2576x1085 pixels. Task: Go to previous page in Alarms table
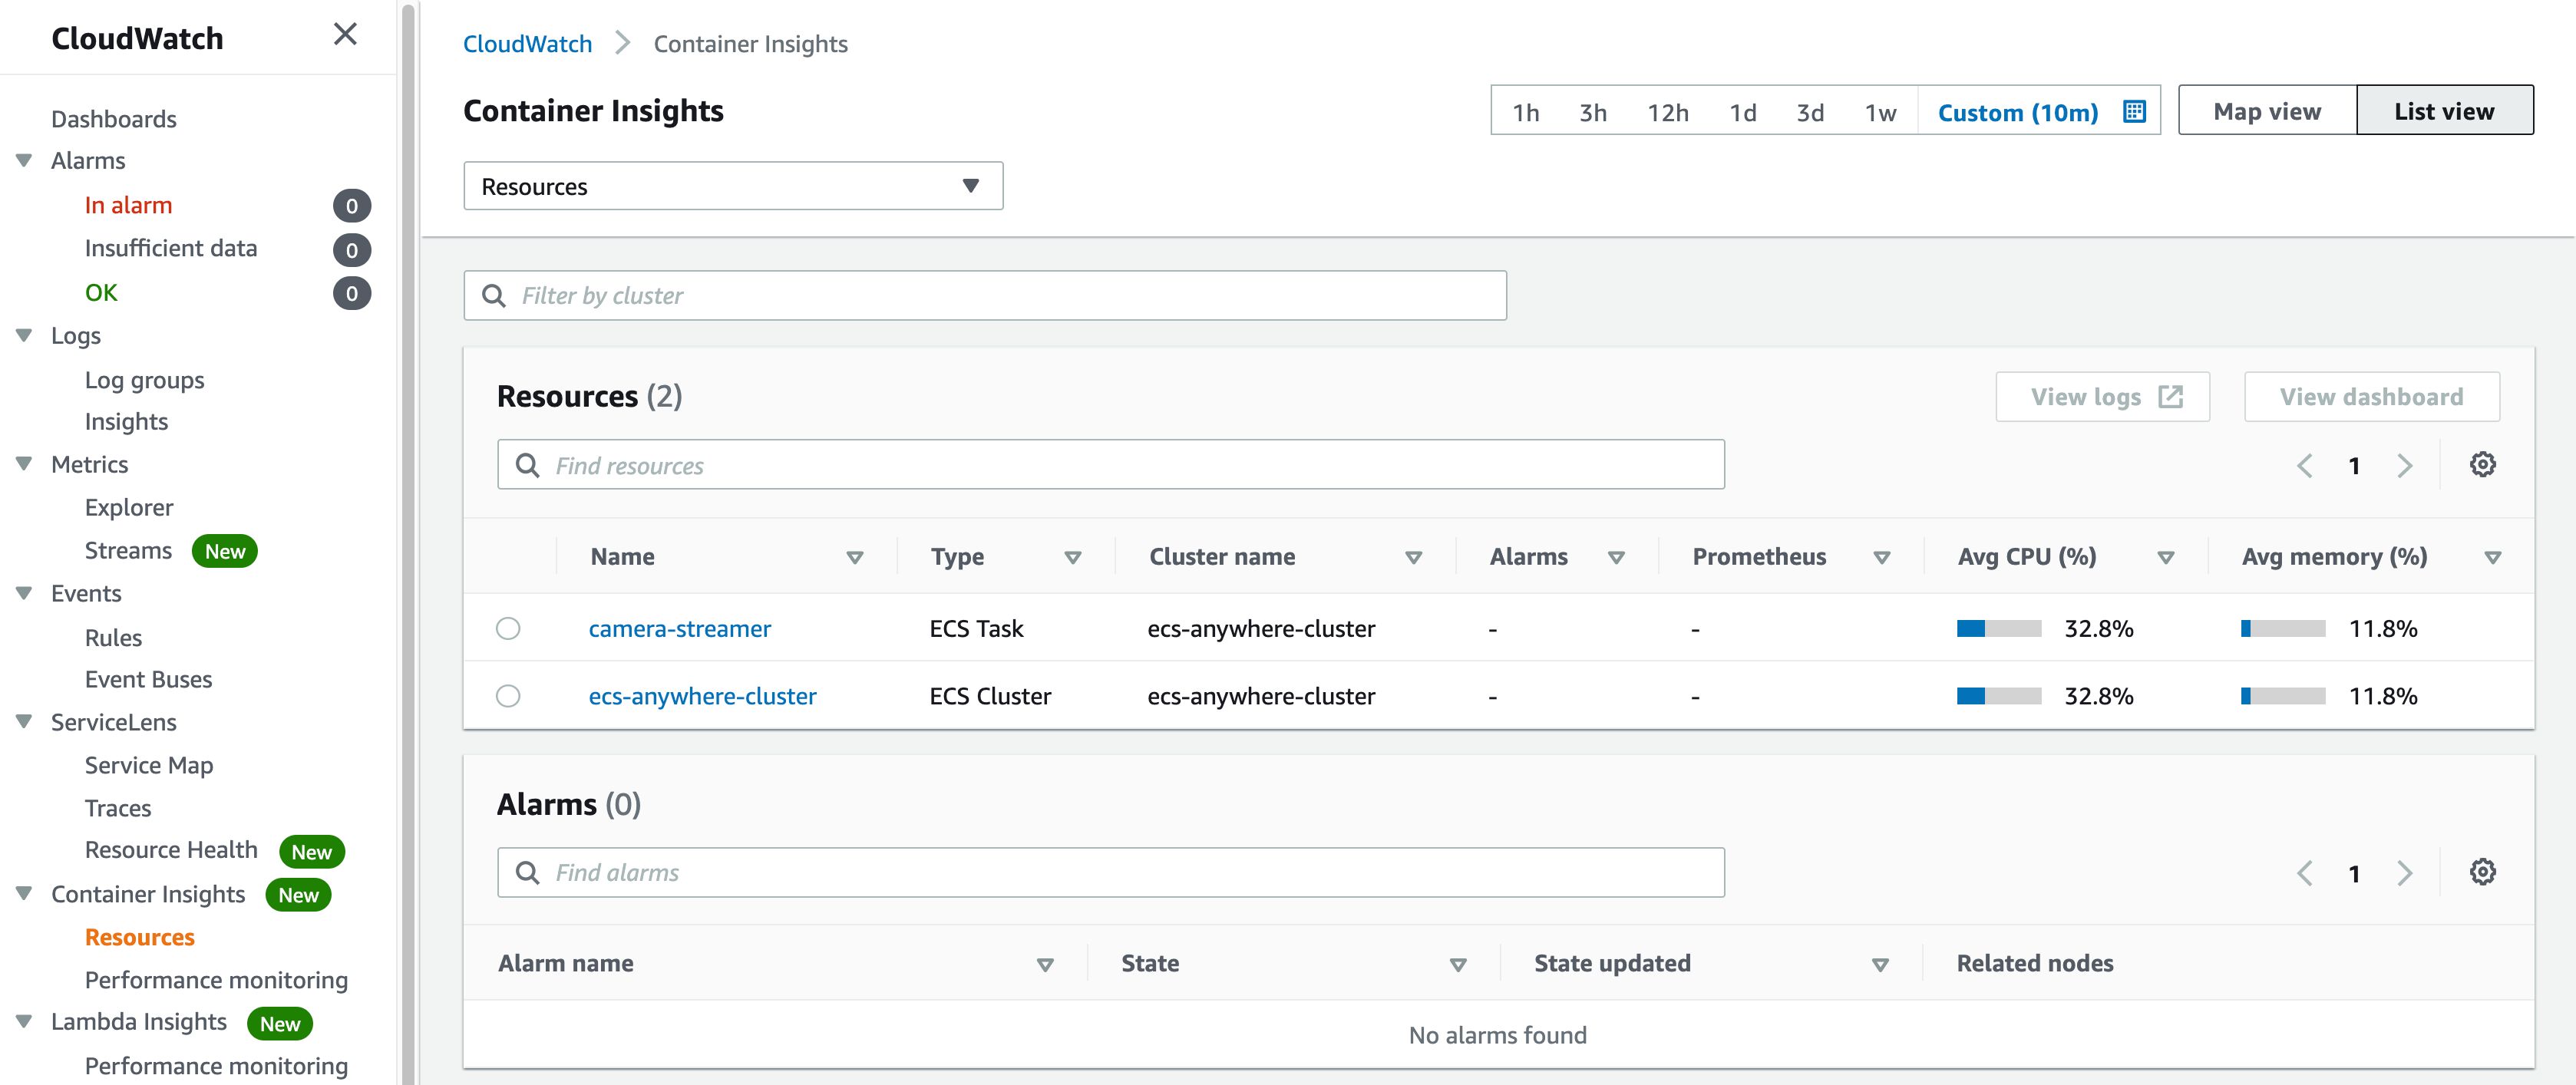pyautogui.click(x=2304, y=873)
